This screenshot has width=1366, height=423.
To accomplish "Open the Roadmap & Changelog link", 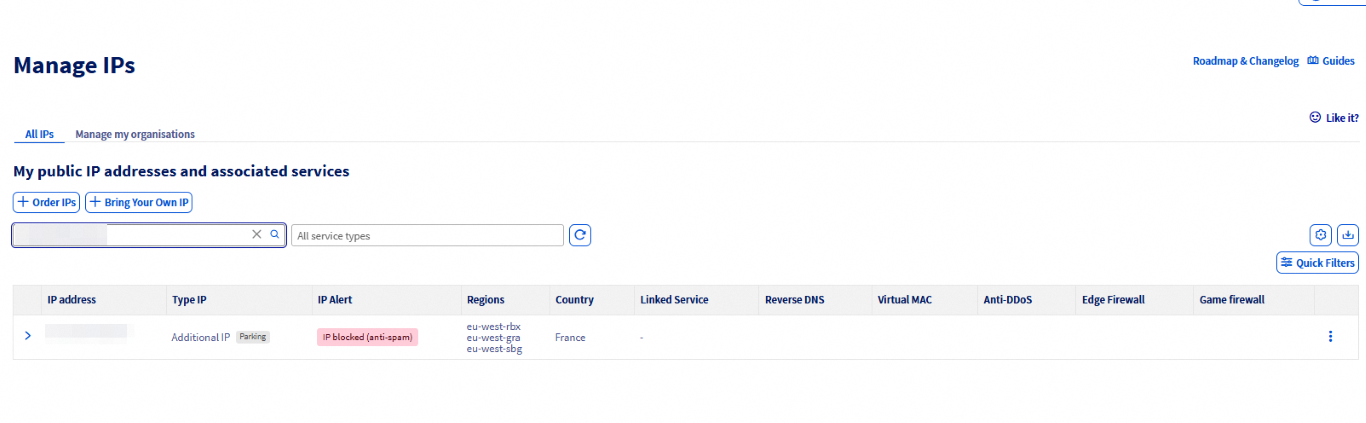I will (x=1245, y=61).
